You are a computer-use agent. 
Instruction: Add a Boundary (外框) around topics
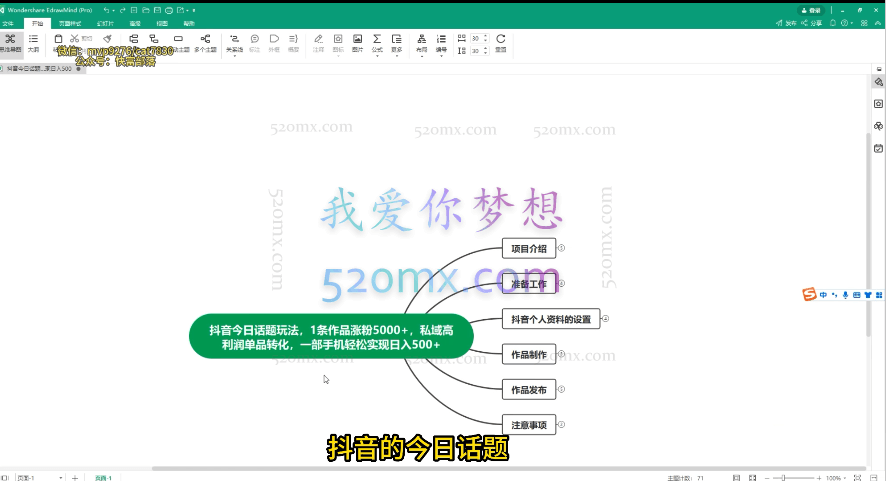pyautogui.click(x=274, y=43)
